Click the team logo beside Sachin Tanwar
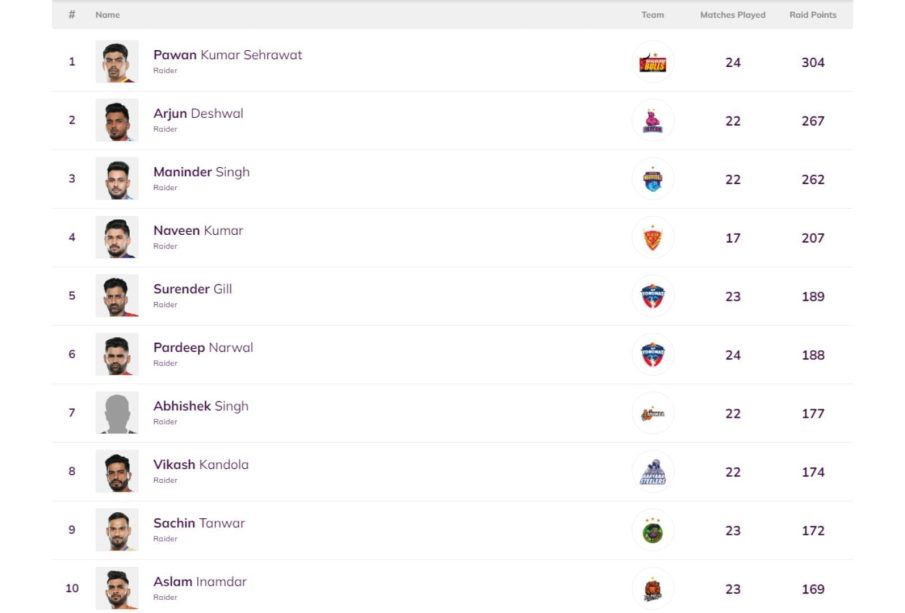Viewport: 905px width, 613px height. (653, 531)
